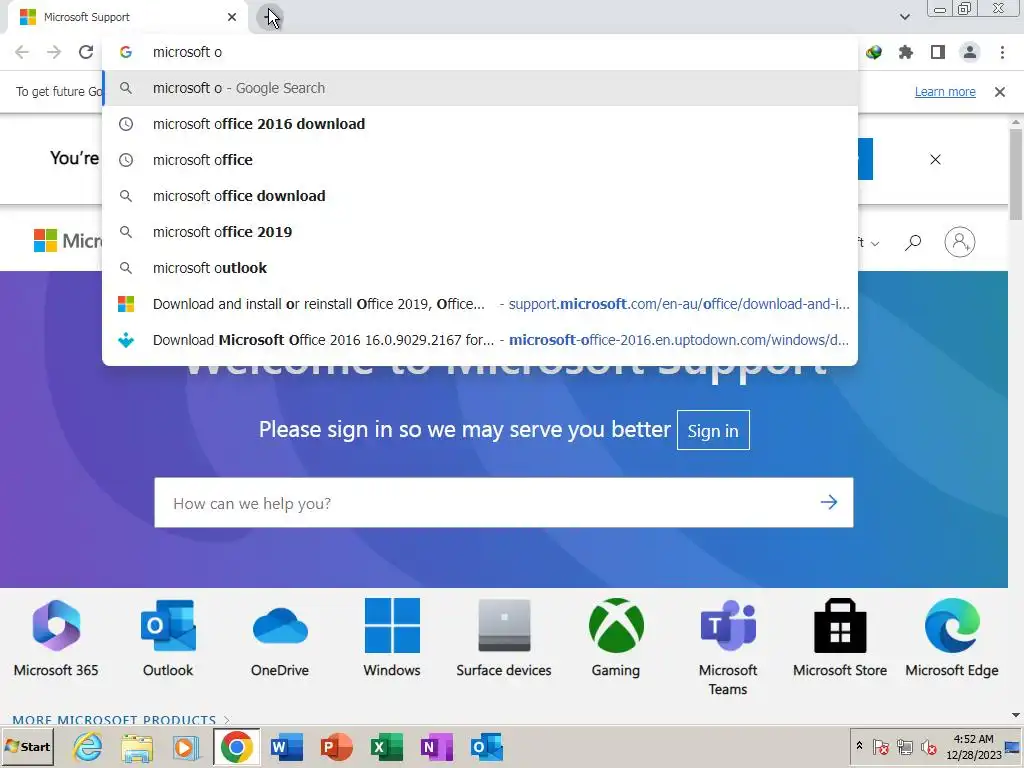
Task: Select the 'microsoft office' history suggestion
Action: [x=480, y=160]
